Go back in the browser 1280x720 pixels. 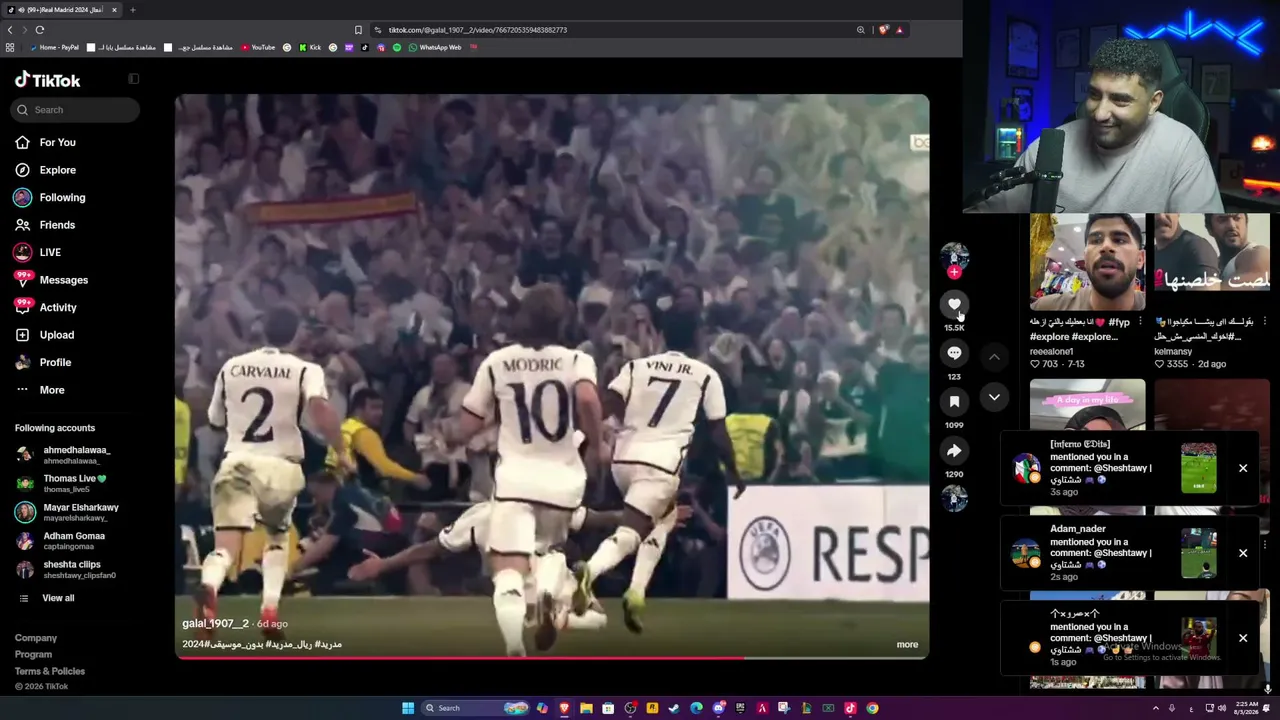point(10,30)
